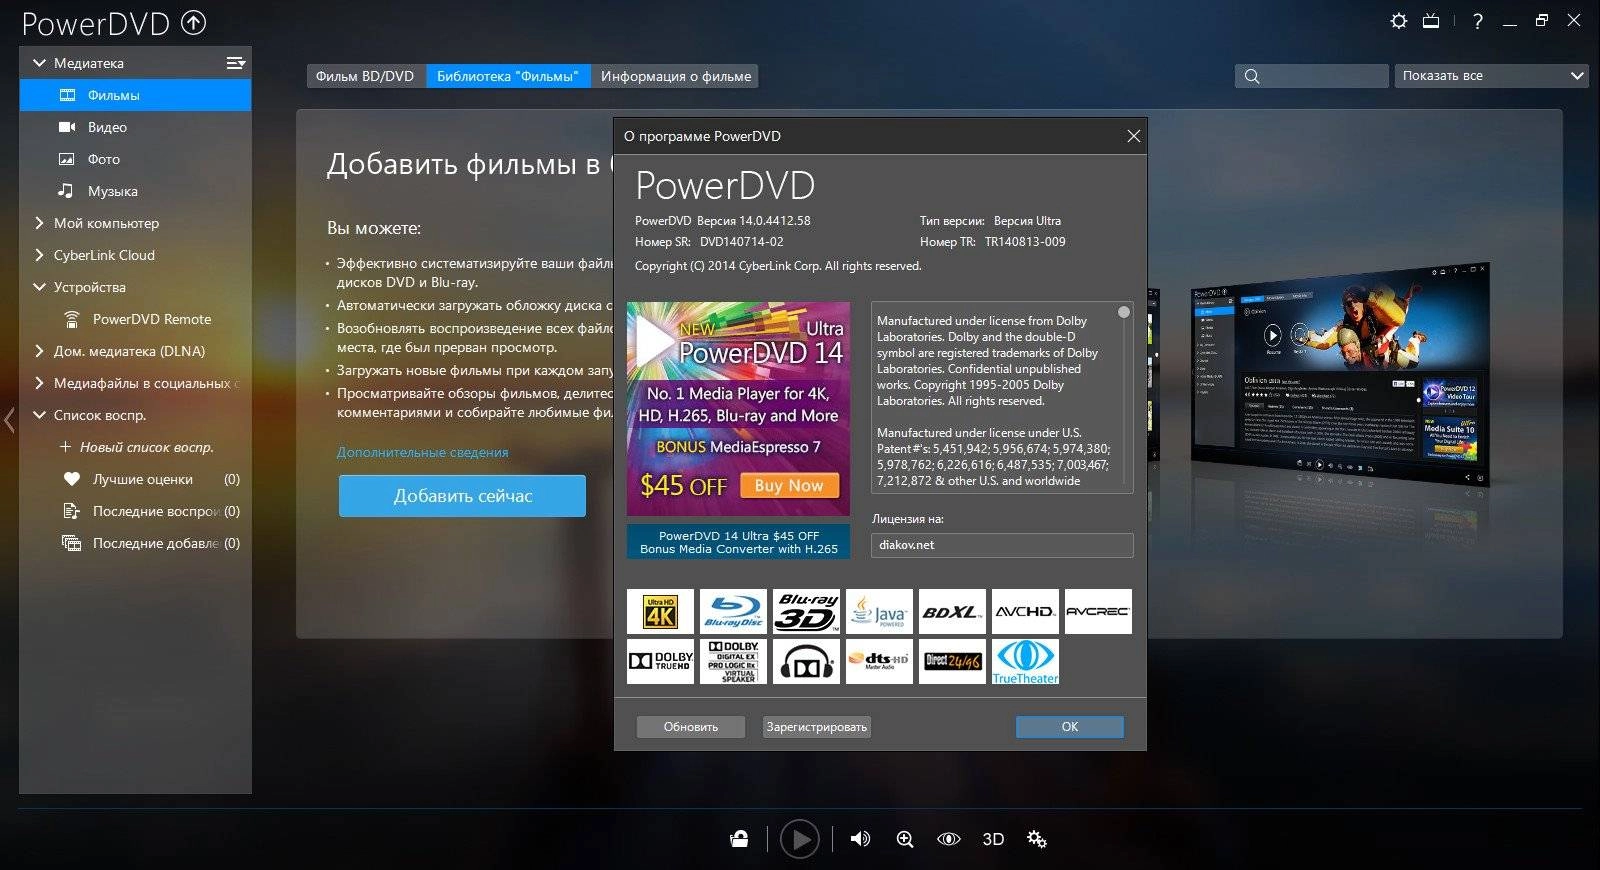Switch to Фильм BD/DVD tab
Viewport: 1600px width, 870px height.
[x=365, y=76]
